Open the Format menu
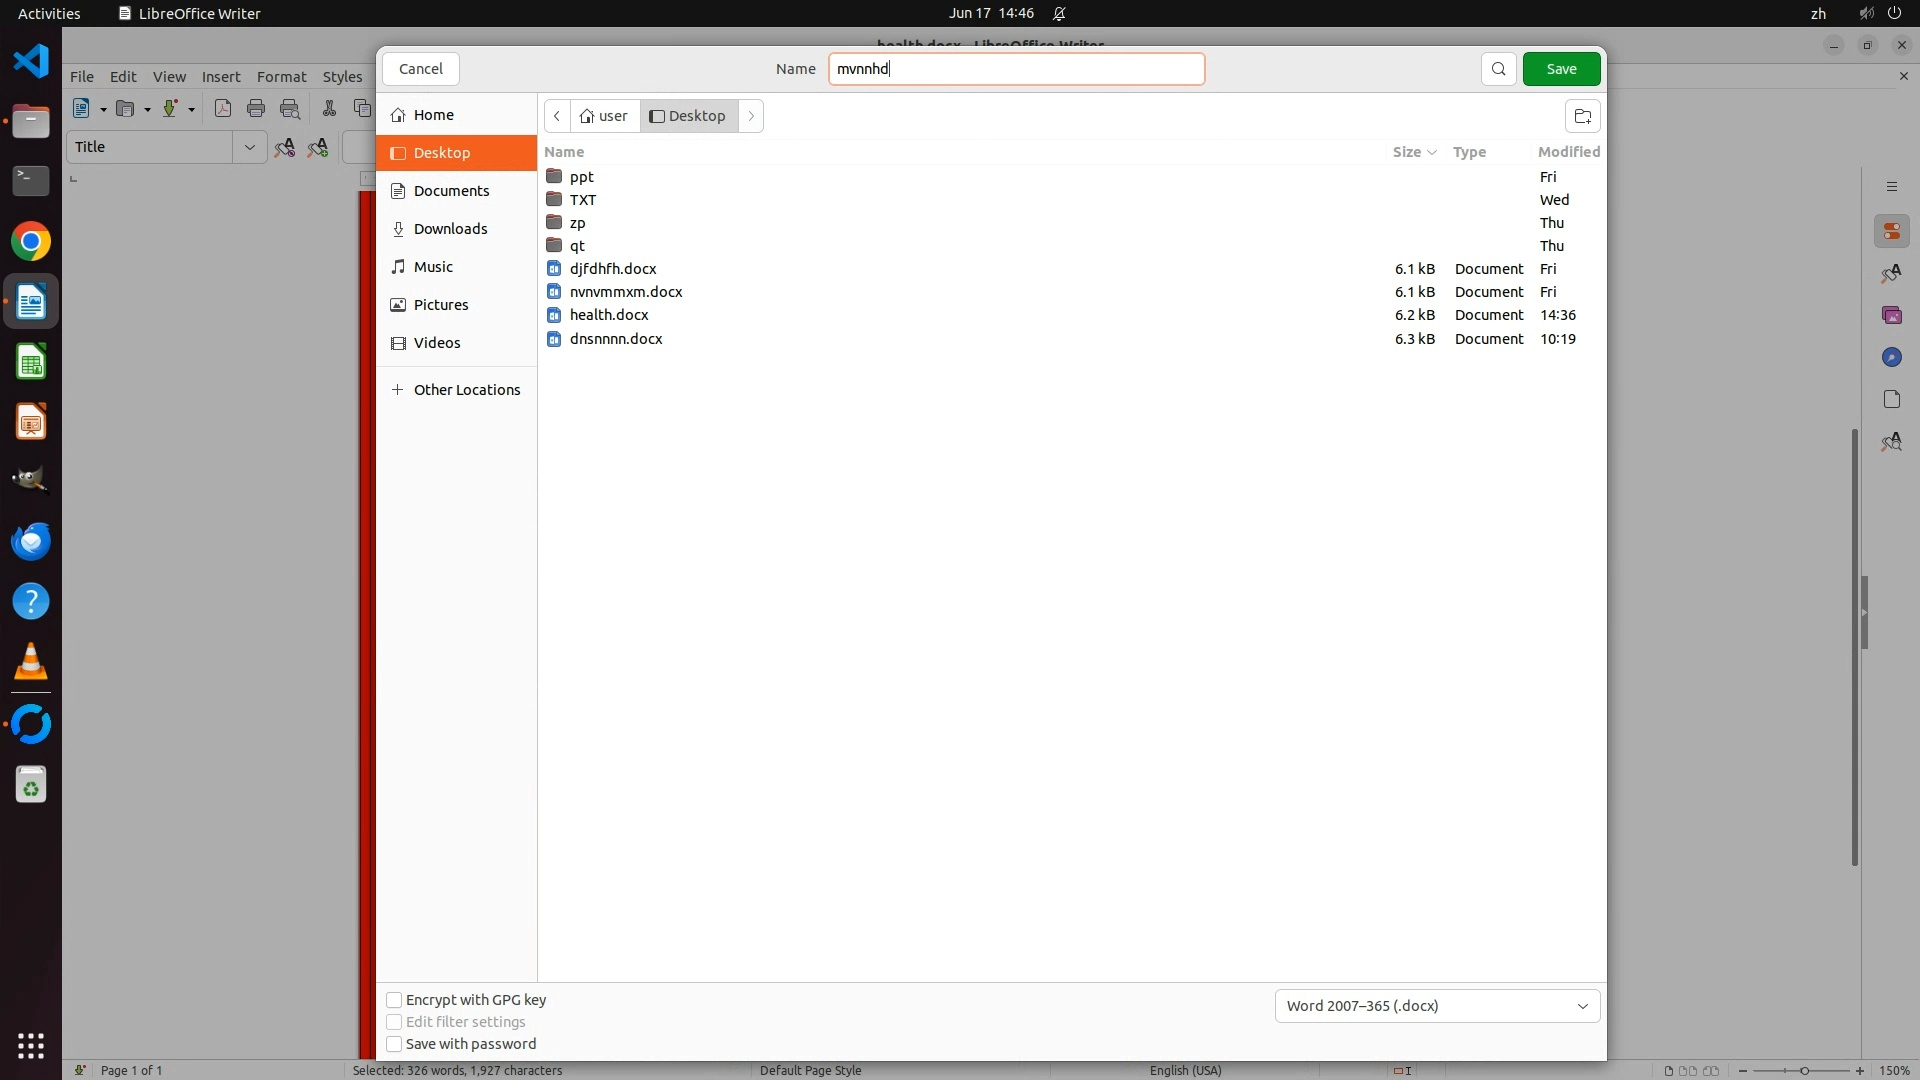Screen dimensions: 1920x1080 pyautogui.click(x=281, y=76)
